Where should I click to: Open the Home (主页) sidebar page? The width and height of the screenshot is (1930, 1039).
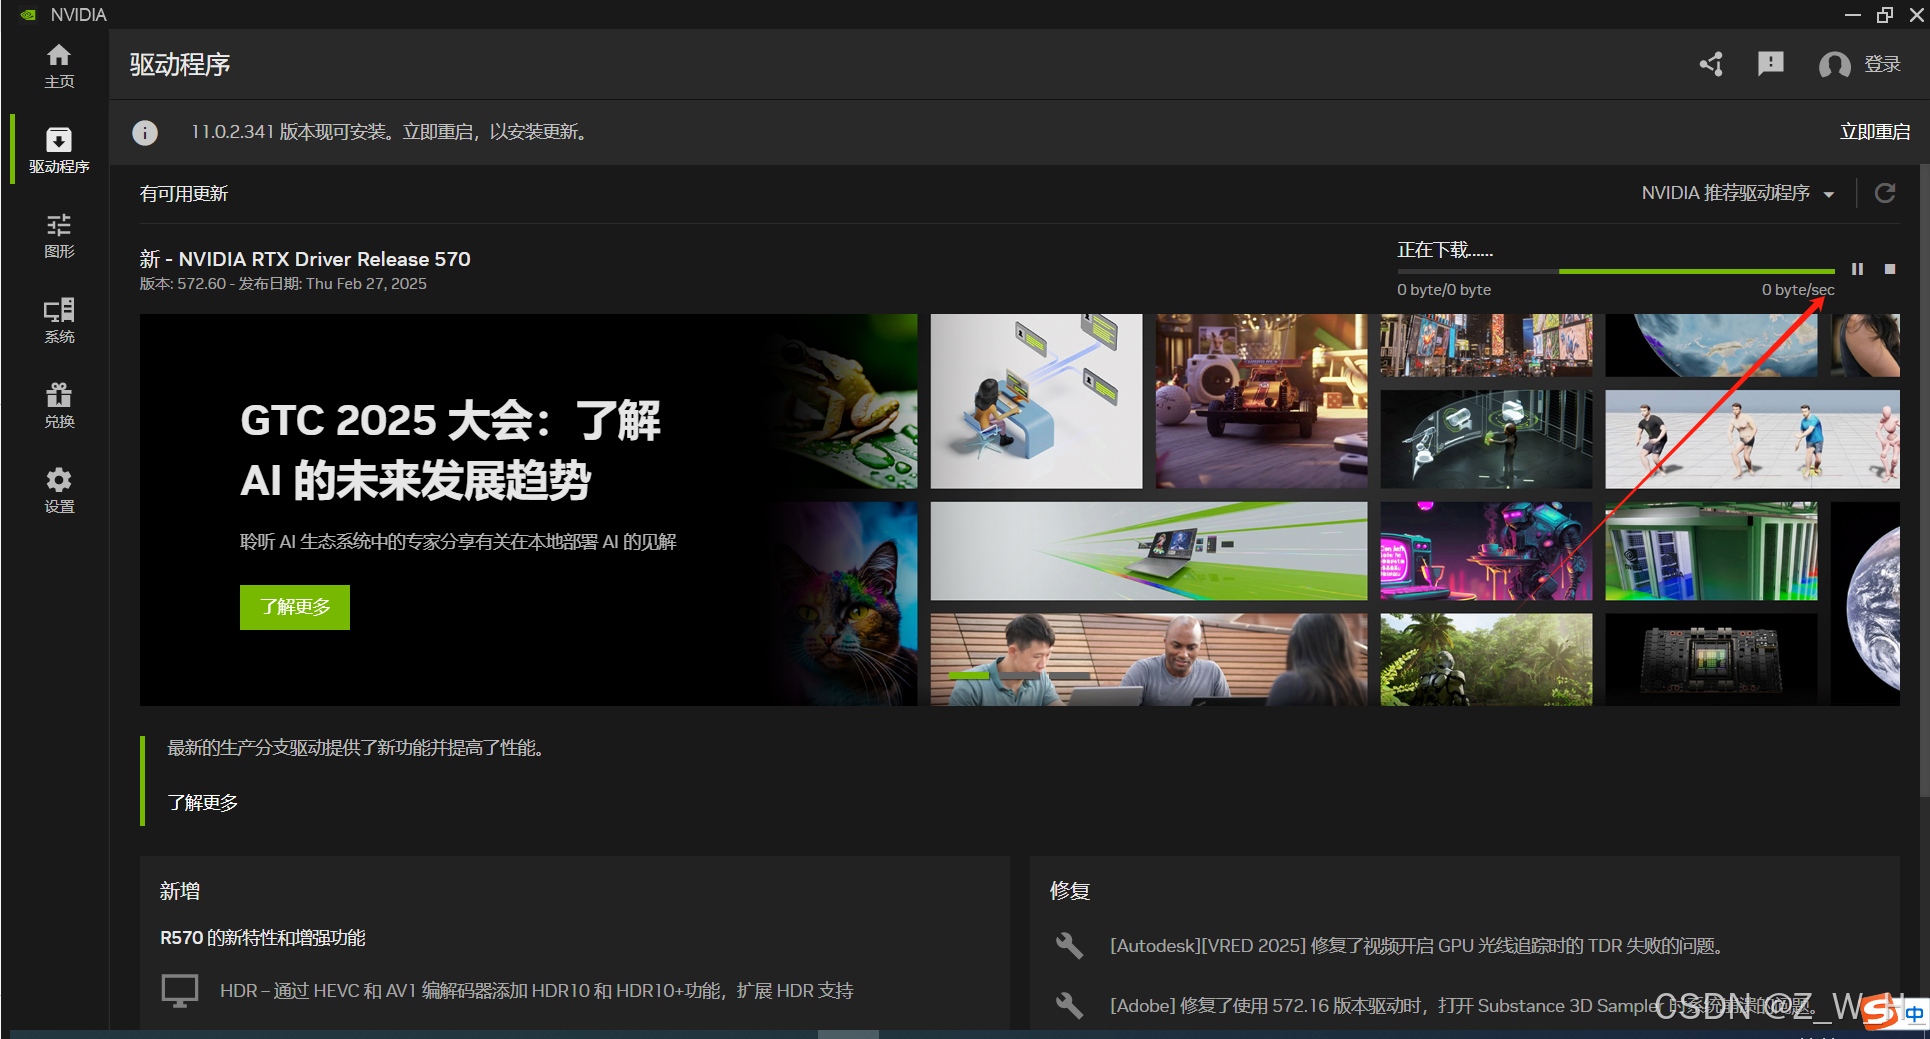point(59,66)
